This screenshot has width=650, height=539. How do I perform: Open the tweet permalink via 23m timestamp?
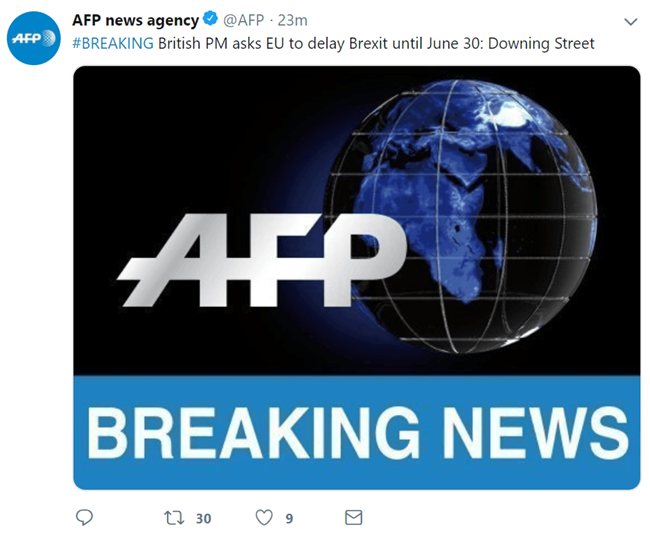tap(292, 20)
